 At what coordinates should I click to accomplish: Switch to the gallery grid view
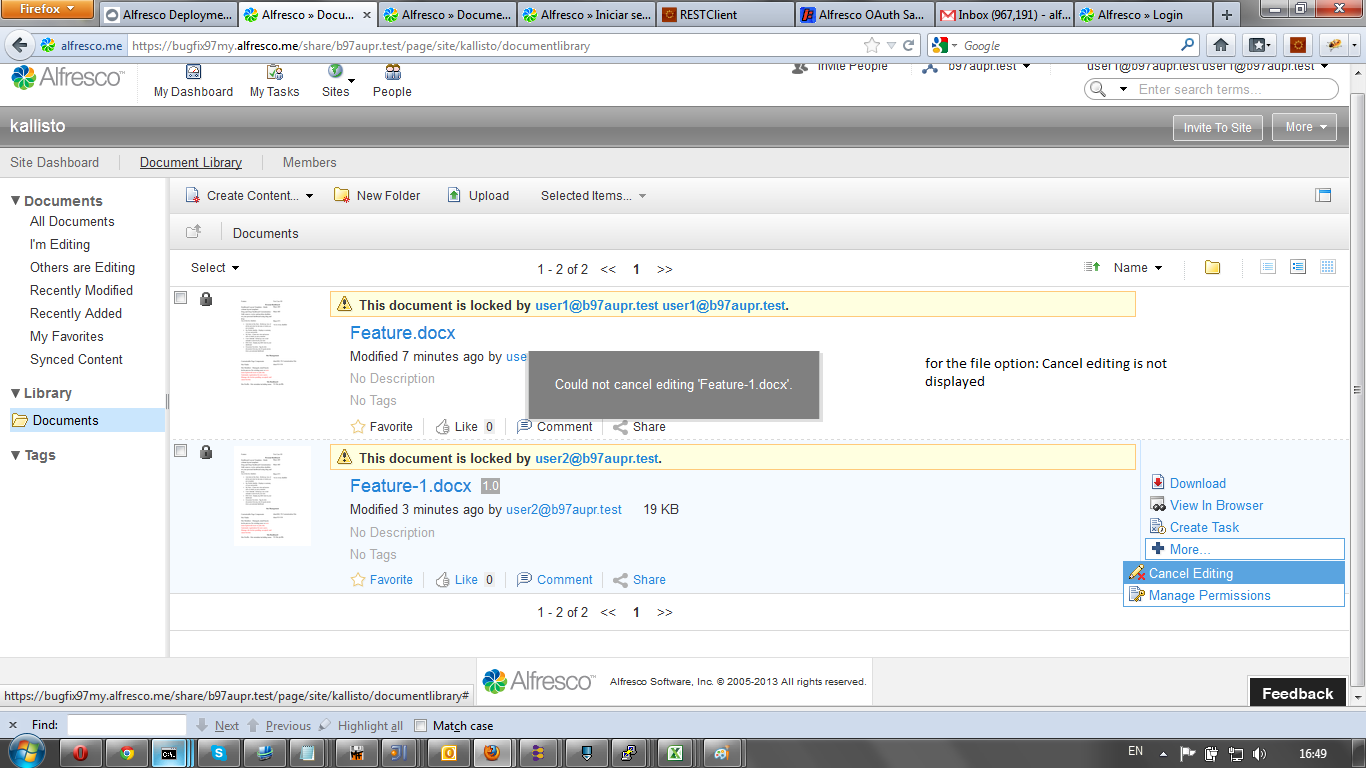click(x=1328, y=267)
